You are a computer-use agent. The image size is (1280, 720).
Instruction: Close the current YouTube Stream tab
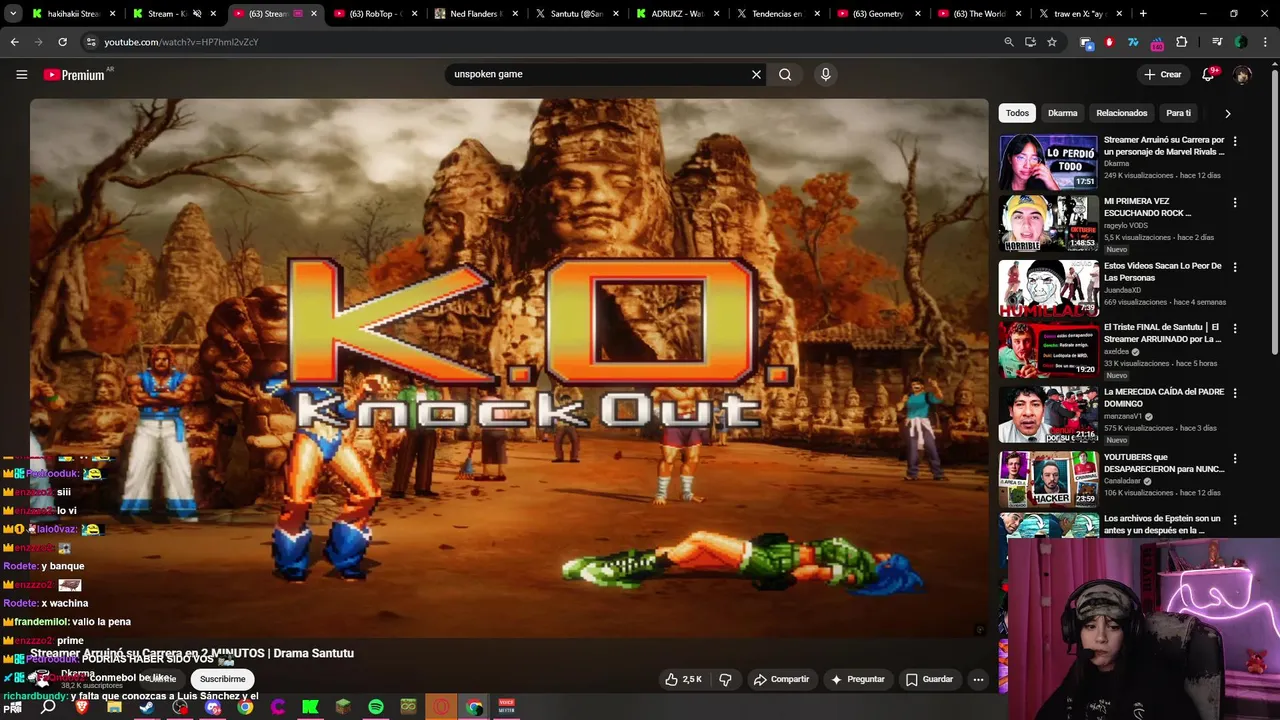[314, 14]
